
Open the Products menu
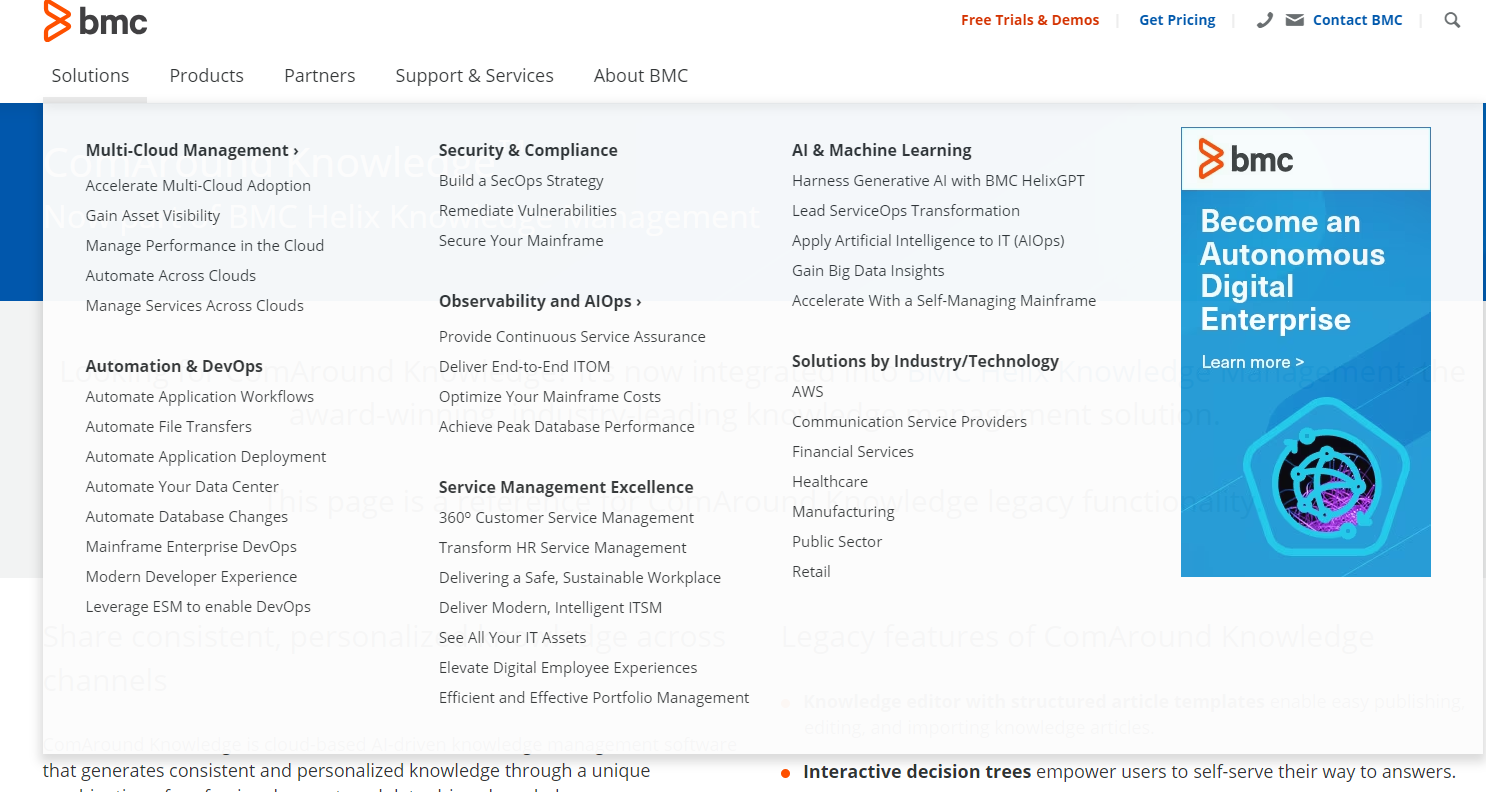point(206,76)
